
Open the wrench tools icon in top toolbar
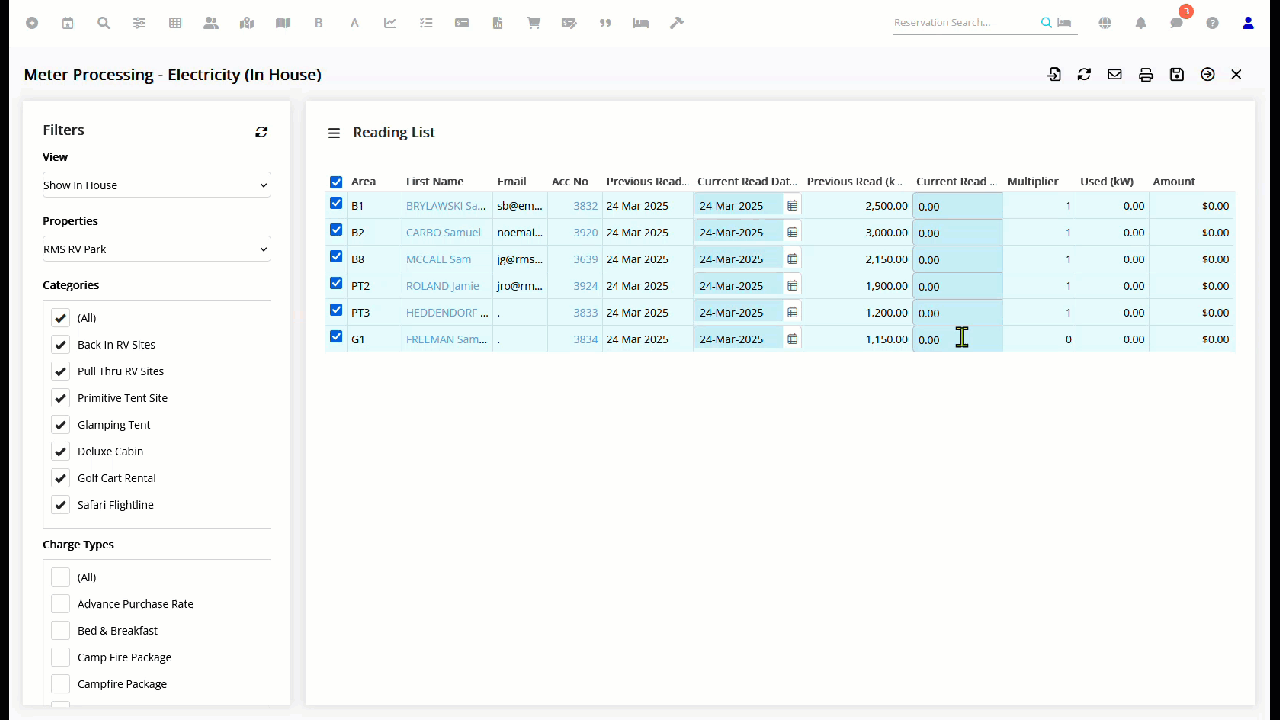[x=677, y=23]
